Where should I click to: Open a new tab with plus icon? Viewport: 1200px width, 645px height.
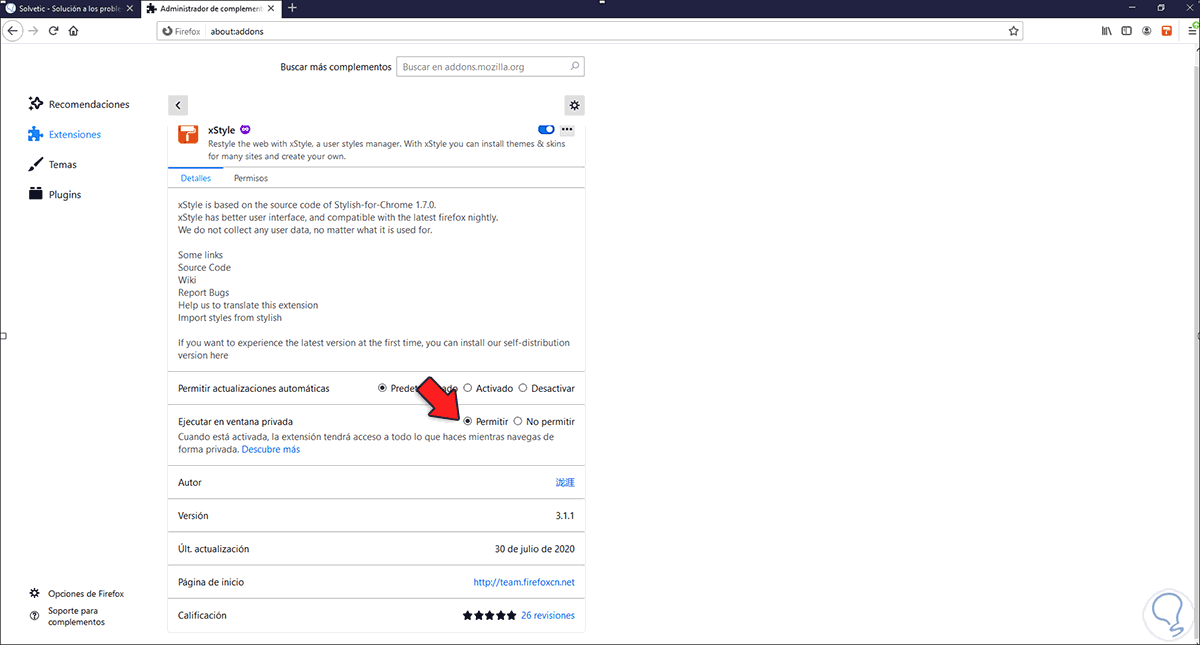pyautogui.click(x=292, y=8)
